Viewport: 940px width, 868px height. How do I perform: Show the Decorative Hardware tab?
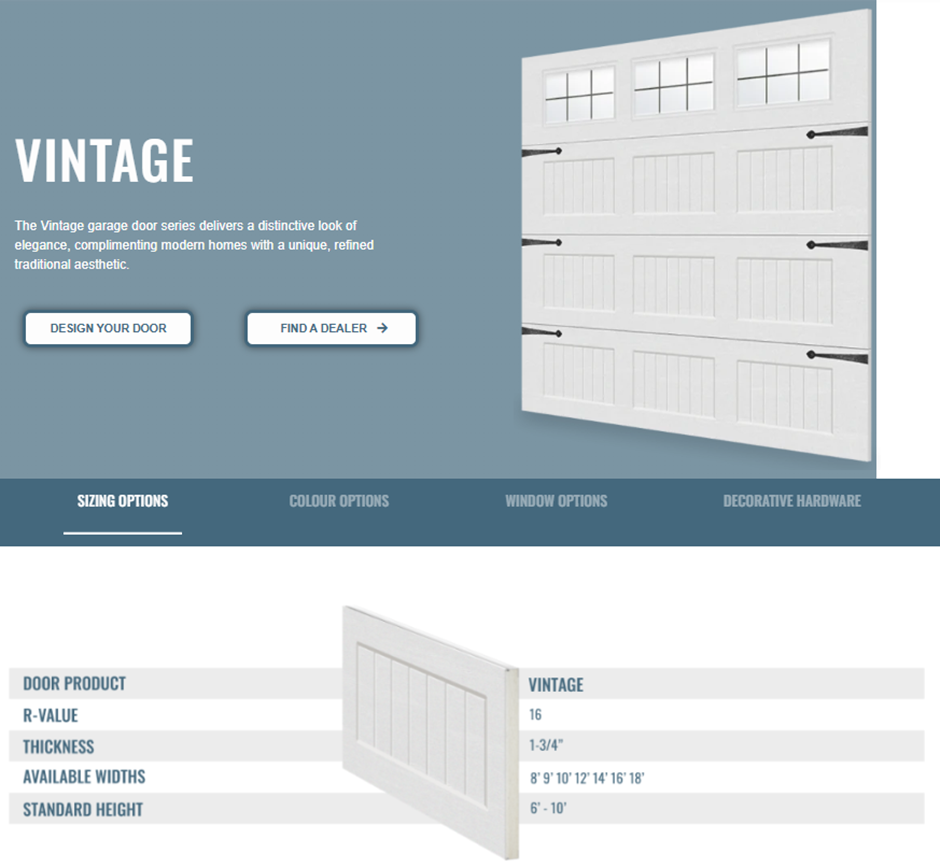792,501
